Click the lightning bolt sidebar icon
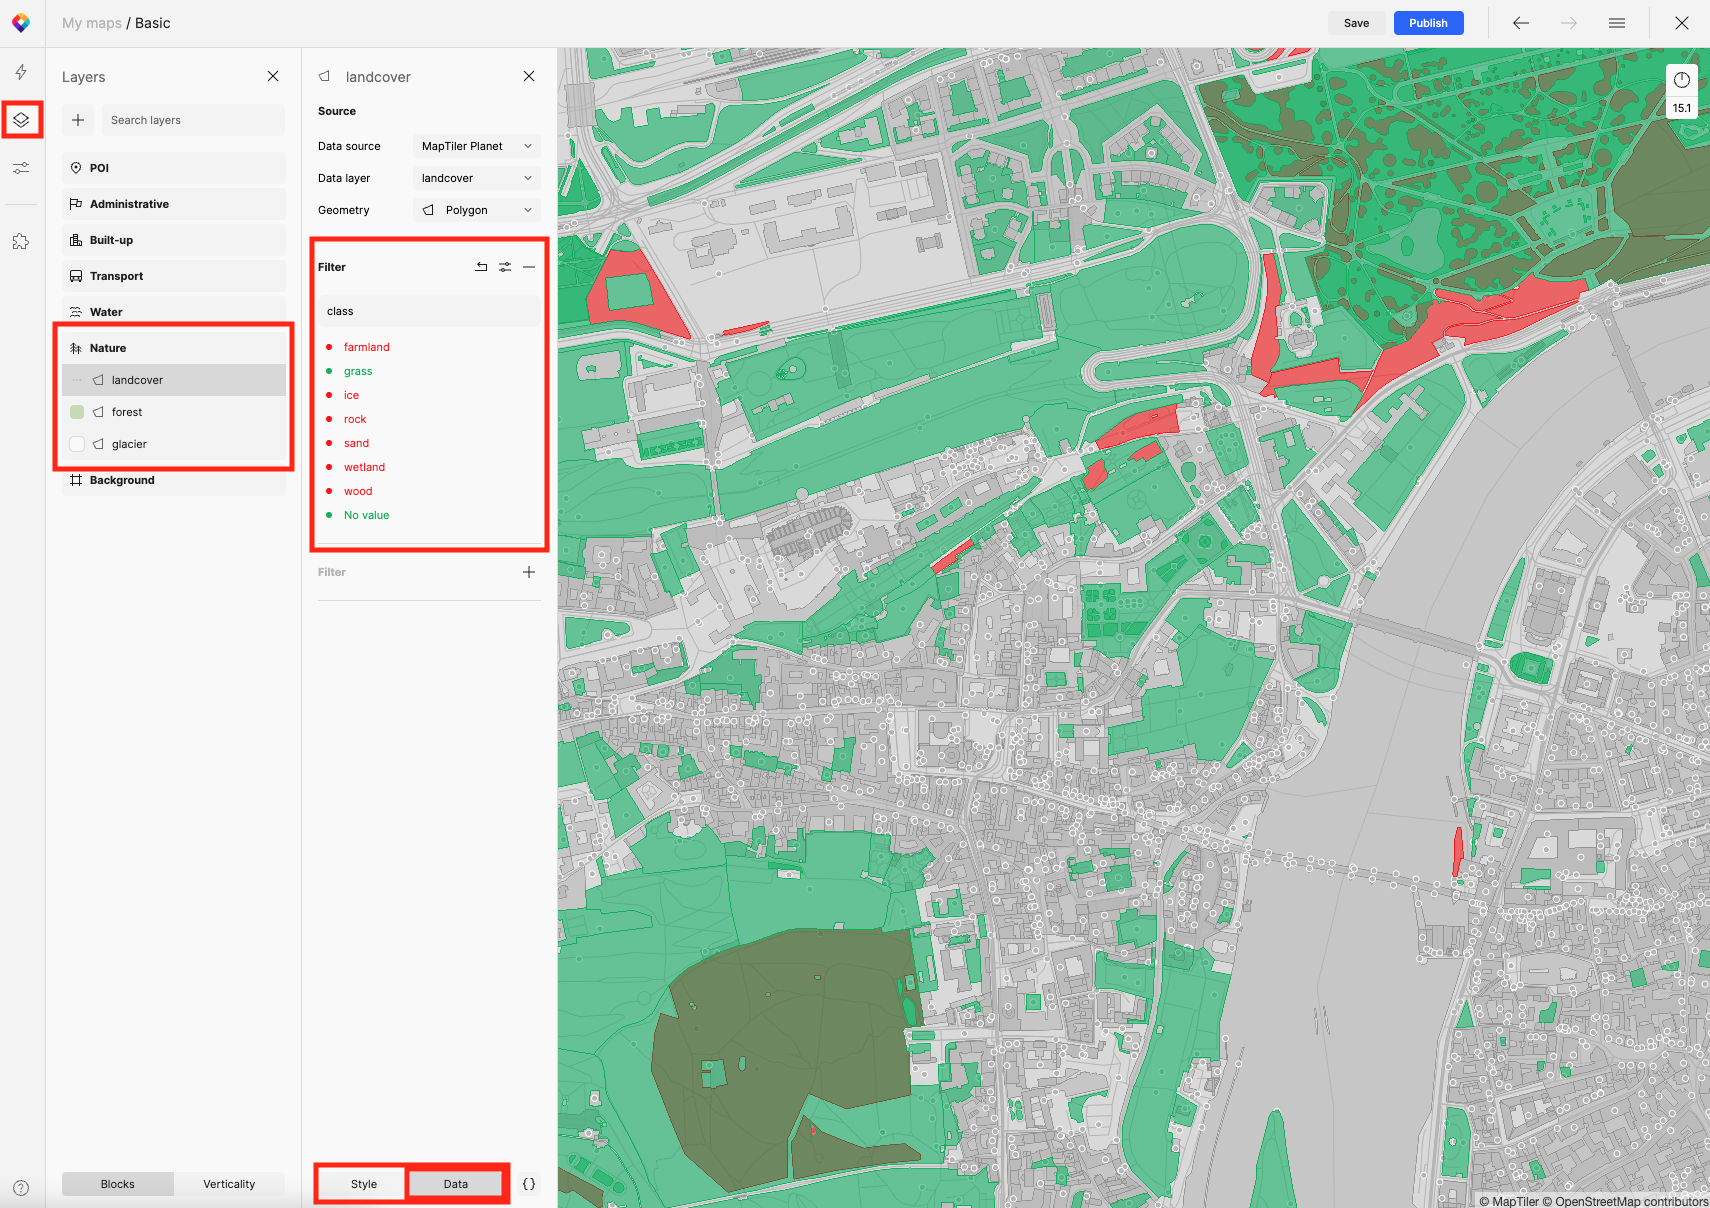 pos(21,72)
